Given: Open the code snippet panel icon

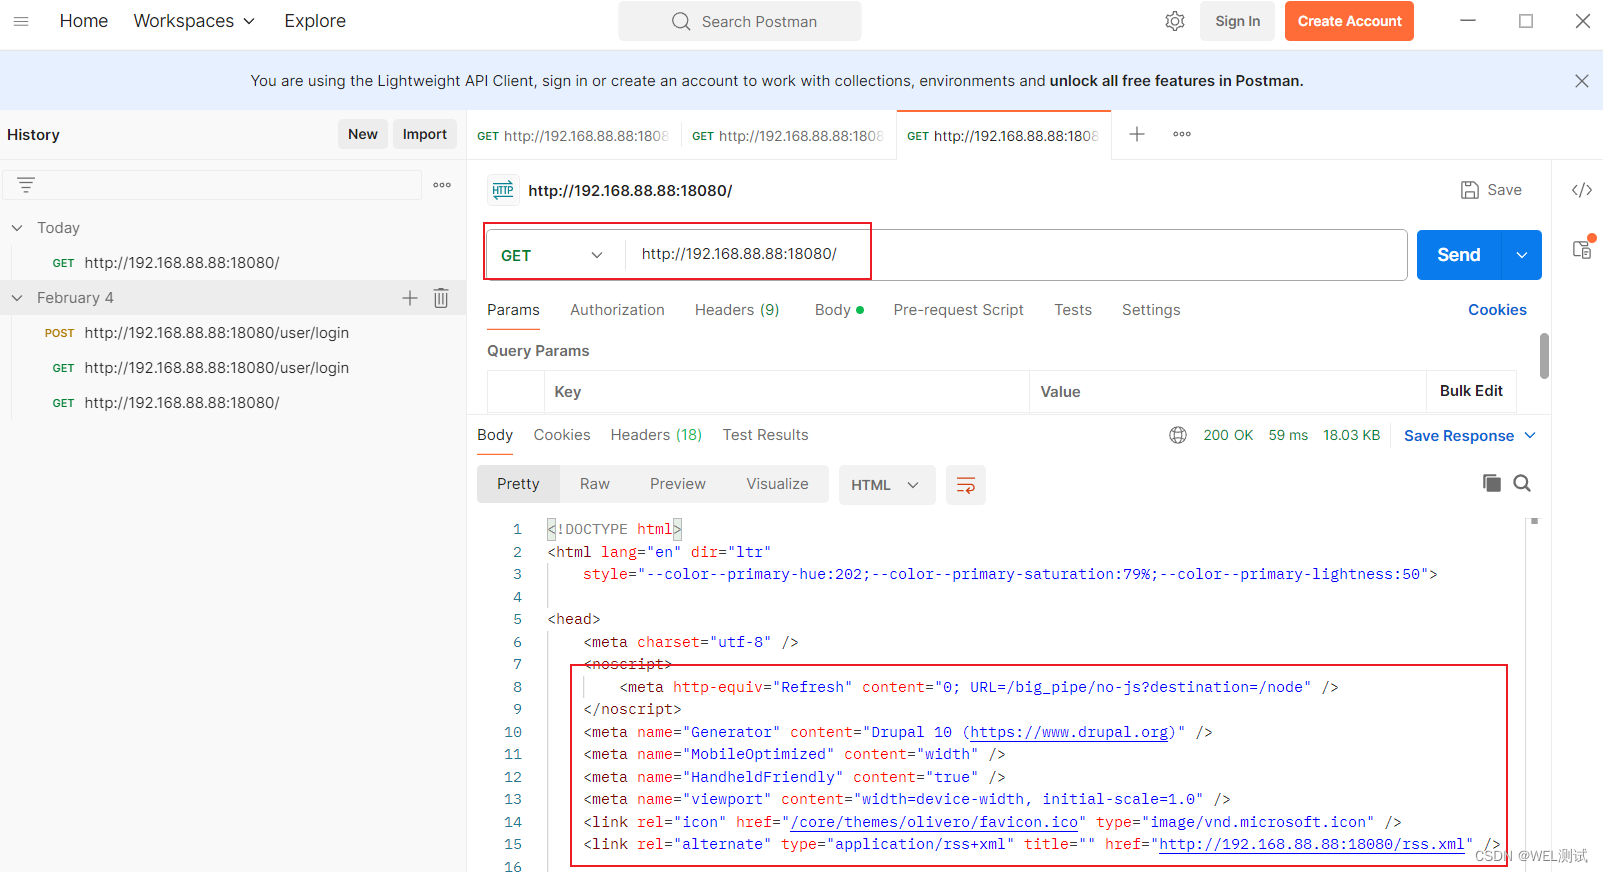Looking at the screenshot, I should (1582, 190).
